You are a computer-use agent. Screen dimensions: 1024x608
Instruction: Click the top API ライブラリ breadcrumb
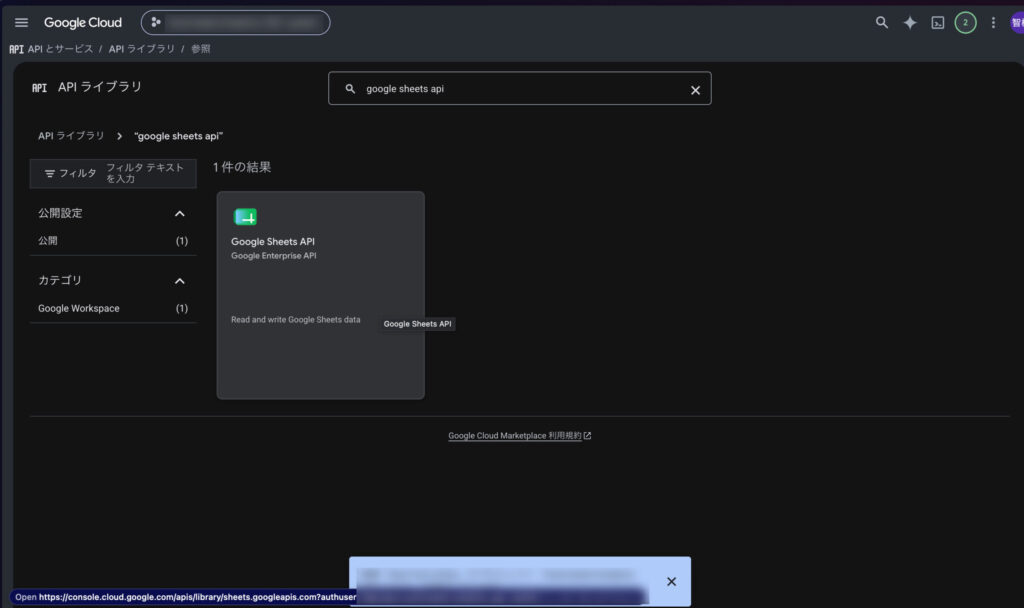(x=142, y=49)
